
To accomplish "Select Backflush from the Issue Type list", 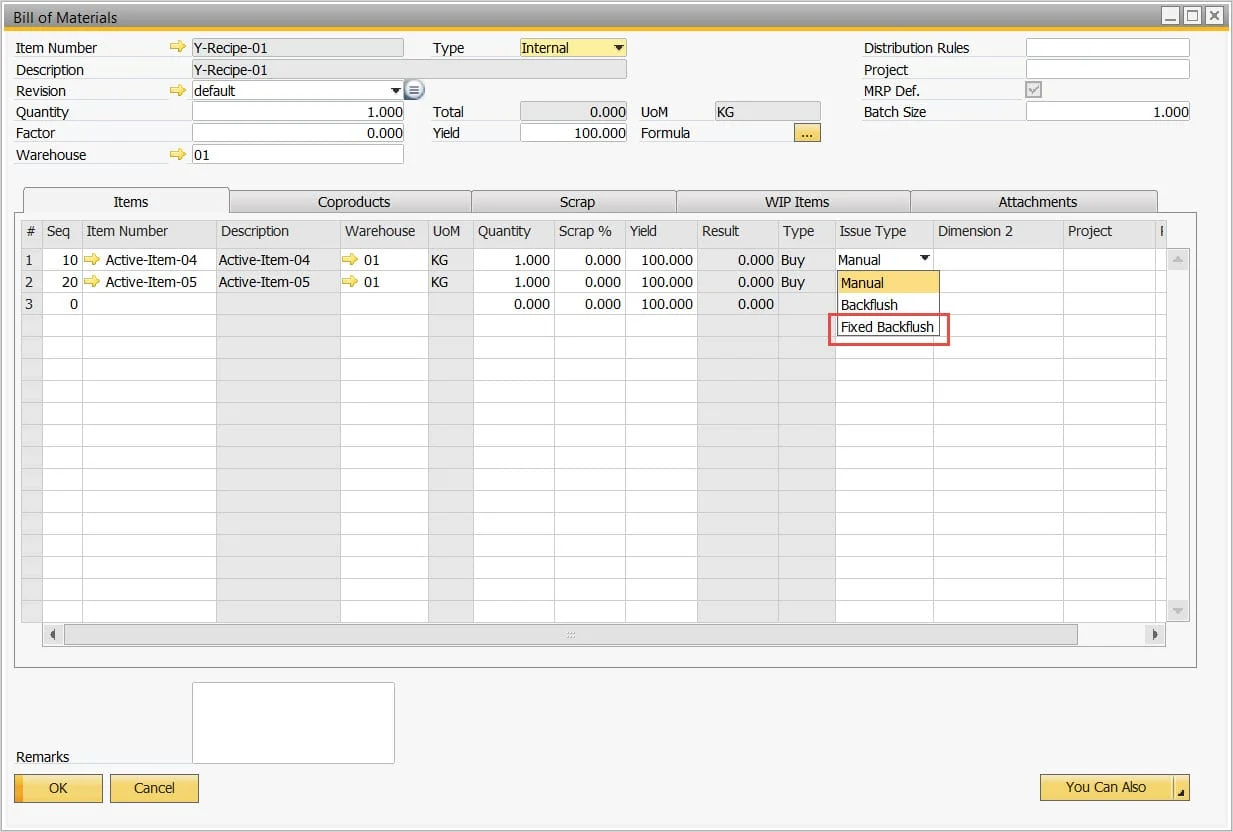I will coord(888,305).
